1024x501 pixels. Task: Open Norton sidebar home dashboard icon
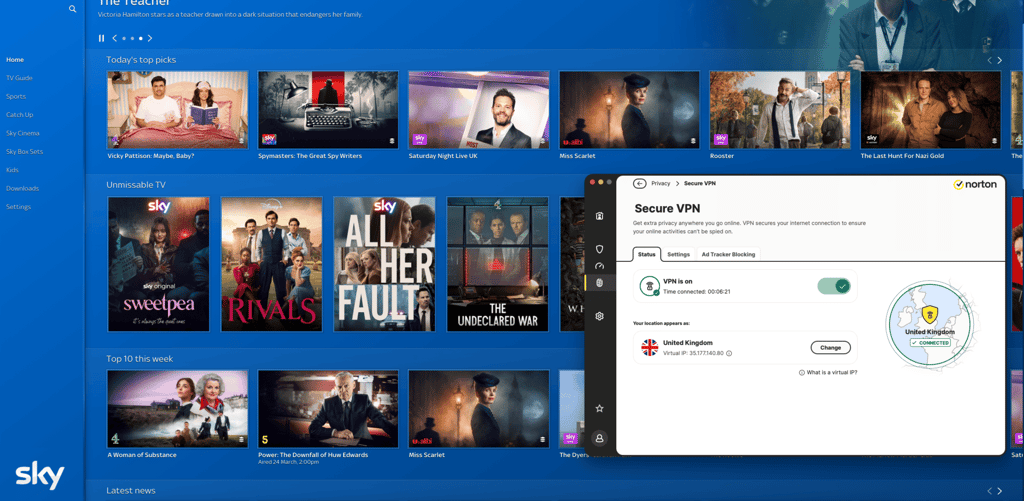[x=600, y=216]
